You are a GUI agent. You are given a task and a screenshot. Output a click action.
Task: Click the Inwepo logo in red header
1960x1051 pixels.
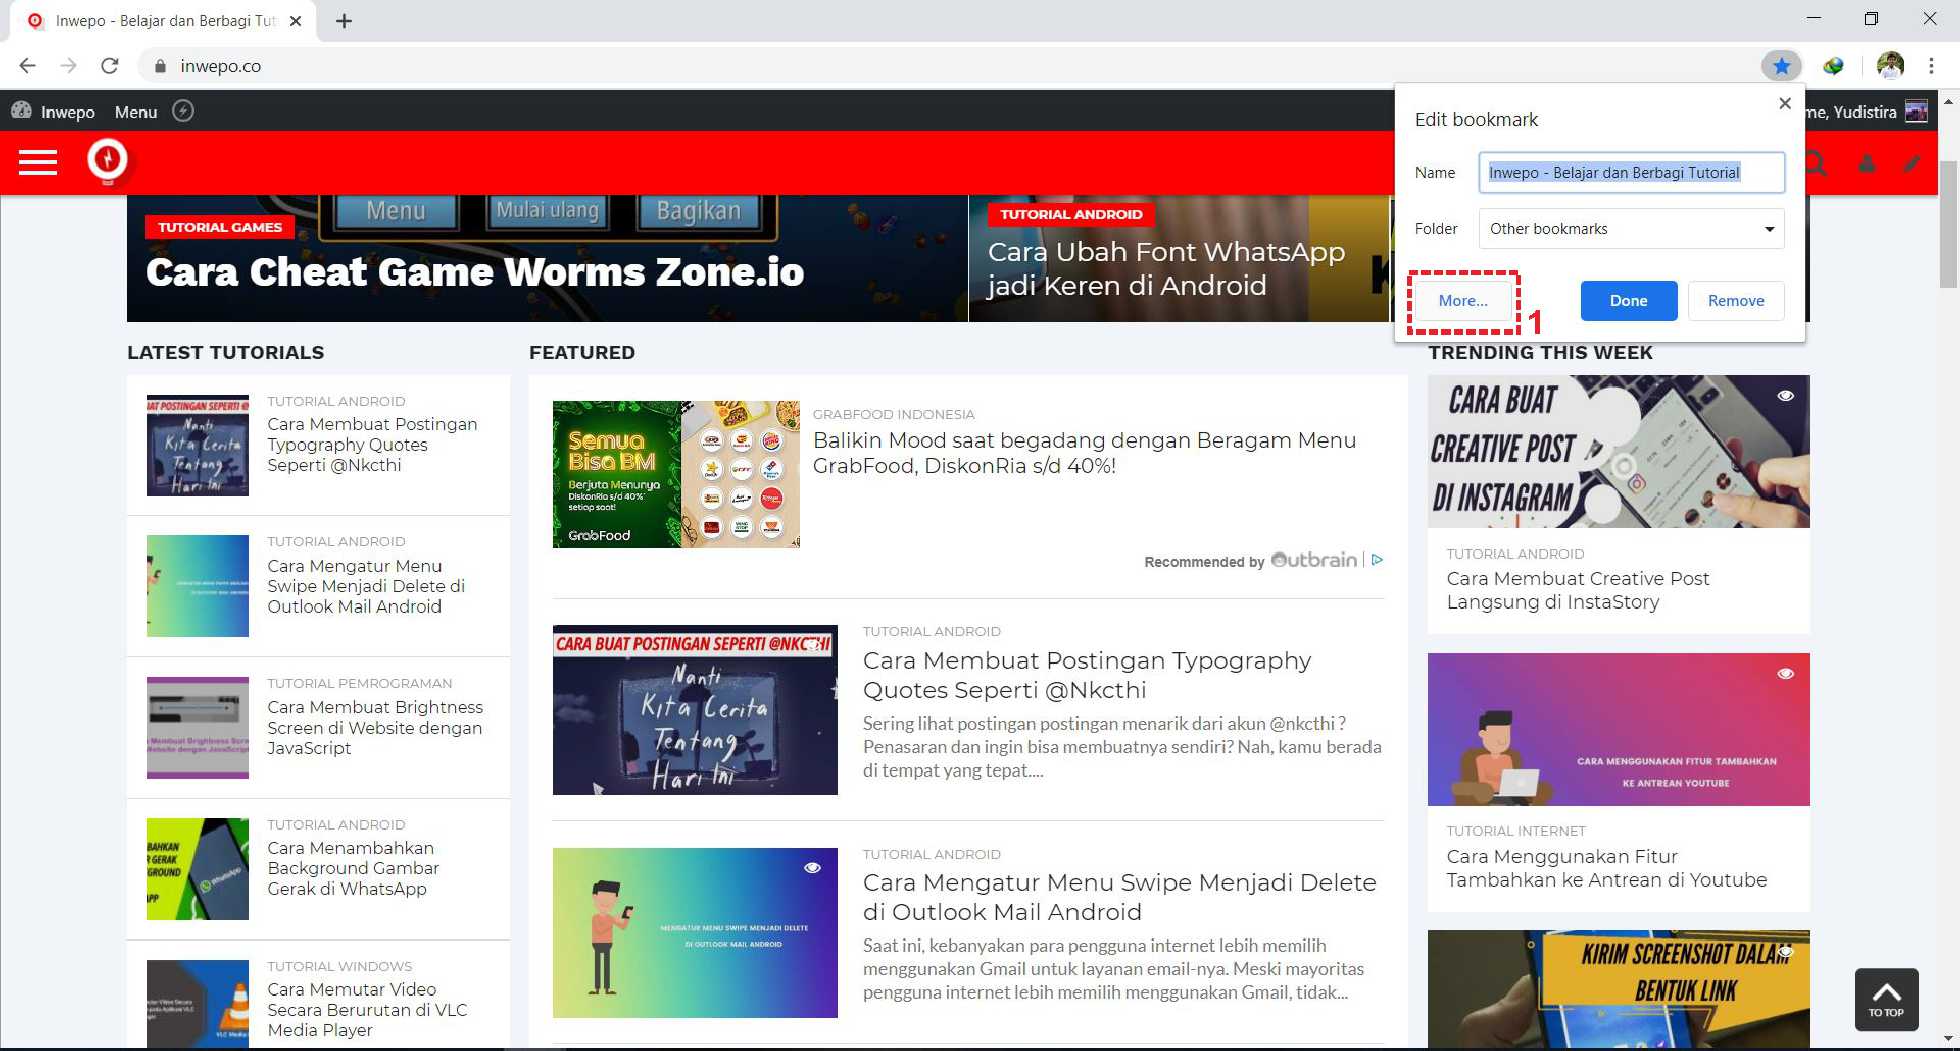(x=107, y=160)
